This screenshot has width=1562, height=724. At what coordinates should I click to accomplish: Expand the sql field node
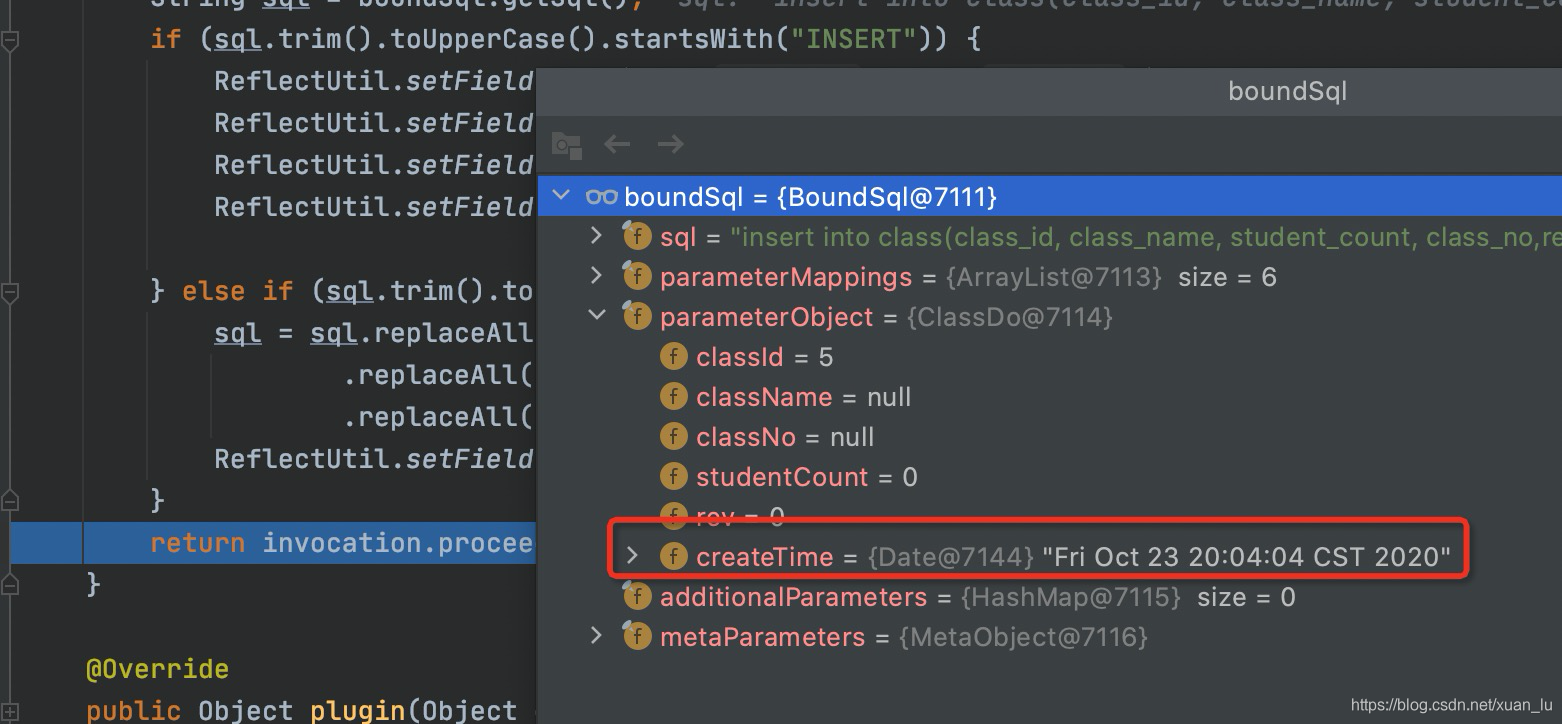596,236
